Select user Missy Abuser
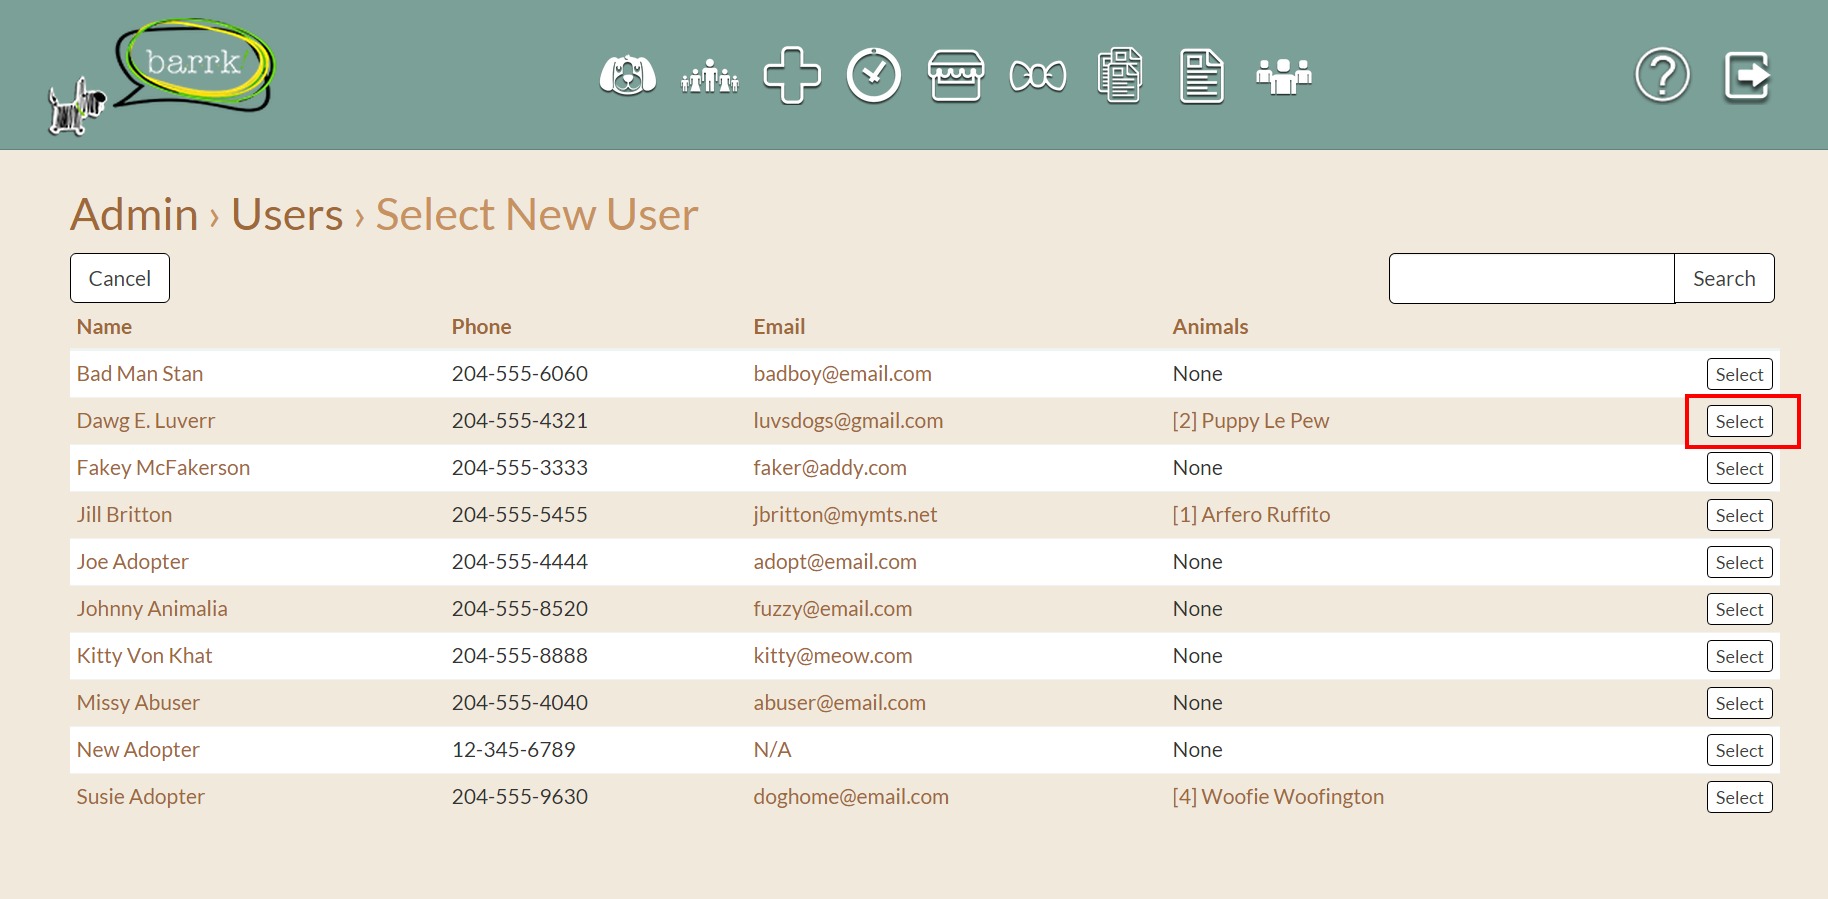This screenshot has width=1828, height=899. (x=1740, y=703)
